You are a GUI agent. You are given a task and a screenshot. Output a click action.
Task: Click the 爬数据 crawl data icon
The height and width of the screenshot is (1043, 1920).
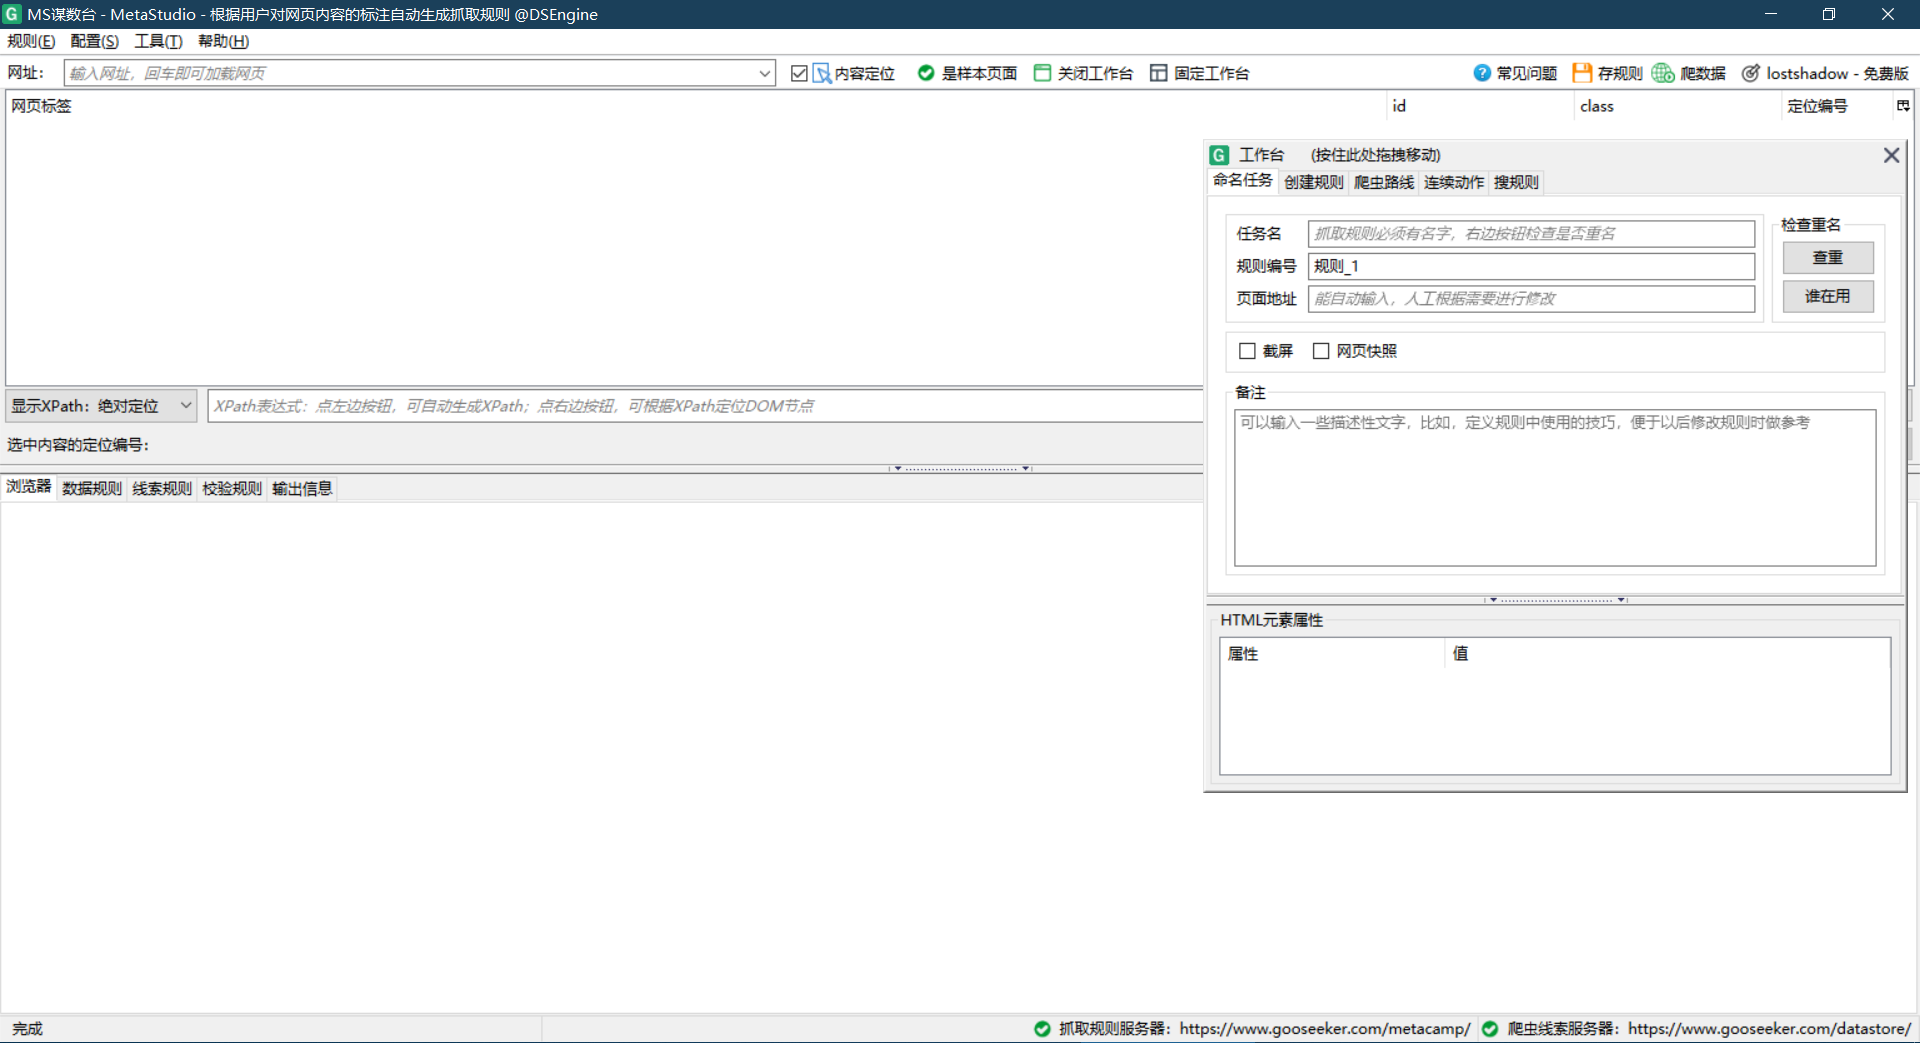tap(1663, 73)
